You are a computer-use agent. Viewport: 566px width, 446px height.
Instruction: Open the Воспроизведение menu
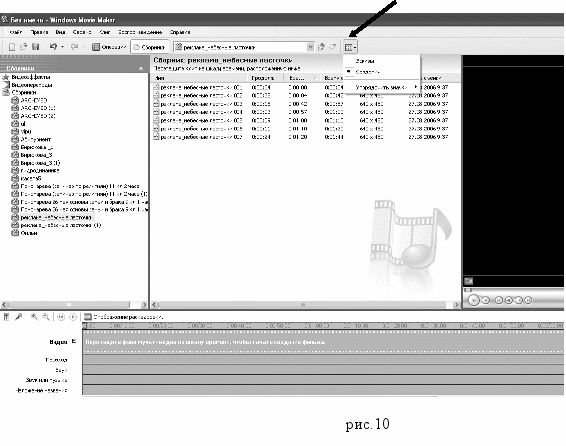(x=140, y=32)
